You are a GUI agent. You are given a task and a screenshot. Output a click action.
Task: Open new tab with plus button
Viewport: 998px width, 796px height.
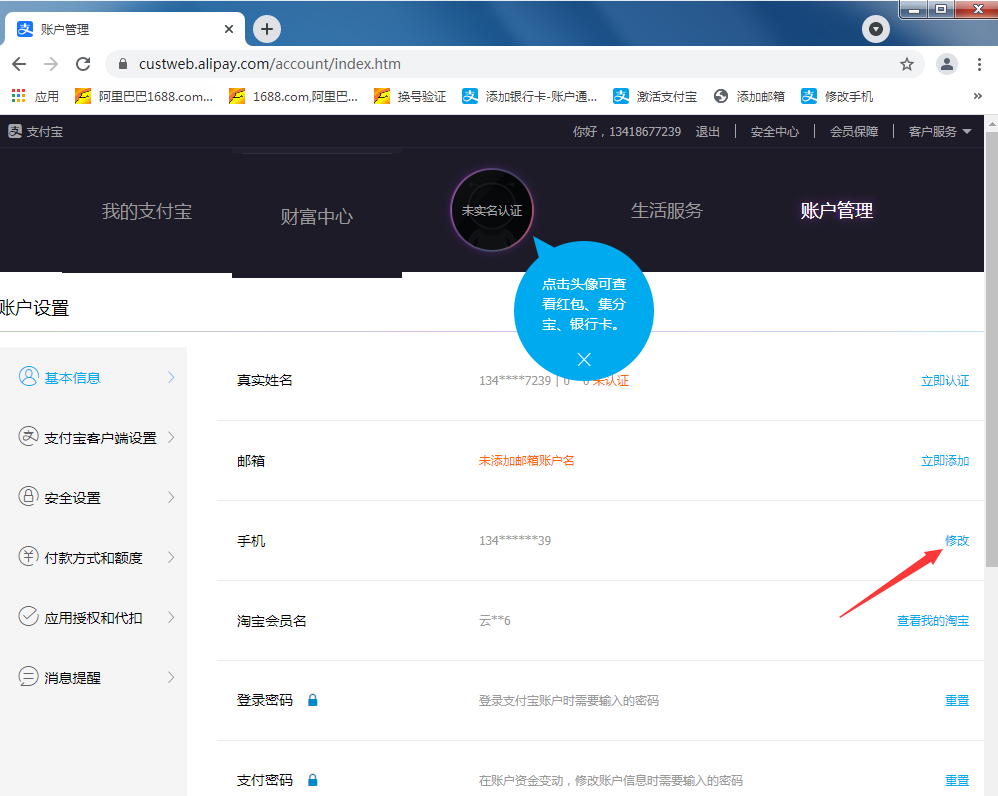[267, 29]
